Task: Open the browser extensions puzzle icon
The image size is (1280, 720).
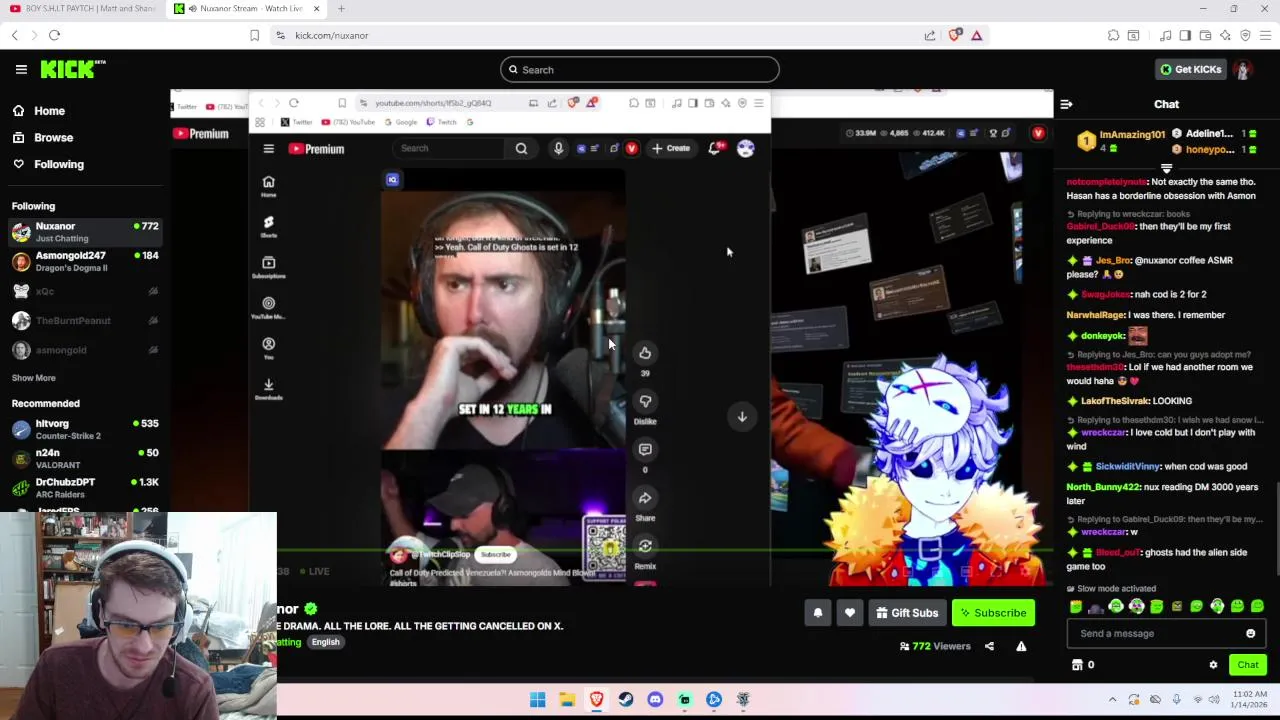Action: coord(1113,35)
